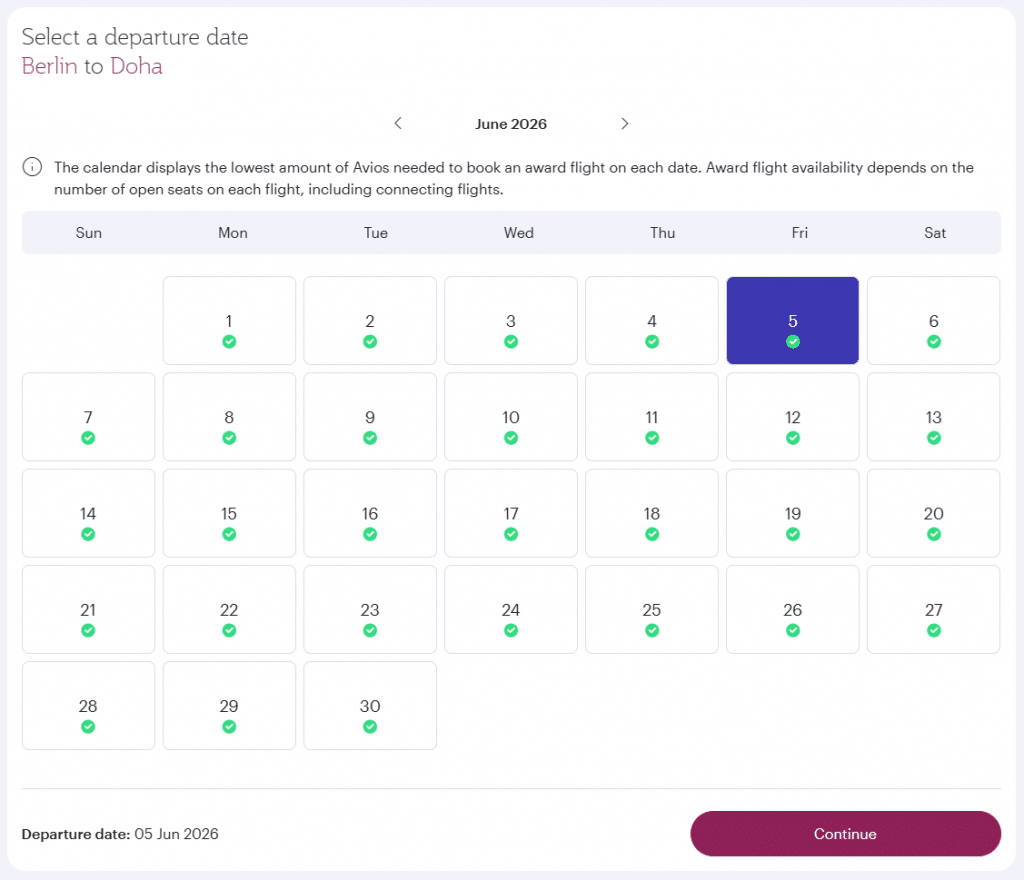Click the availability check icon on June 30
The width and height of the screenshot is (1024, 880).
coord(370,727)
